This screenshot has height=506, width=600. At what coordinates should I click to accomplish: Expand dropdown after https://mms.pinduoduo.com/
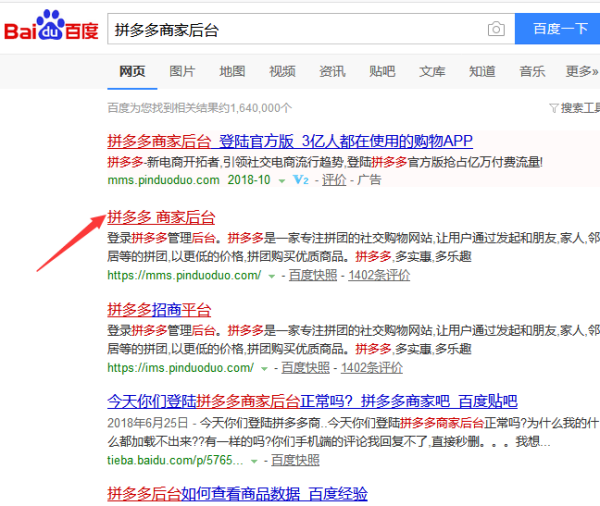(272, 276)
